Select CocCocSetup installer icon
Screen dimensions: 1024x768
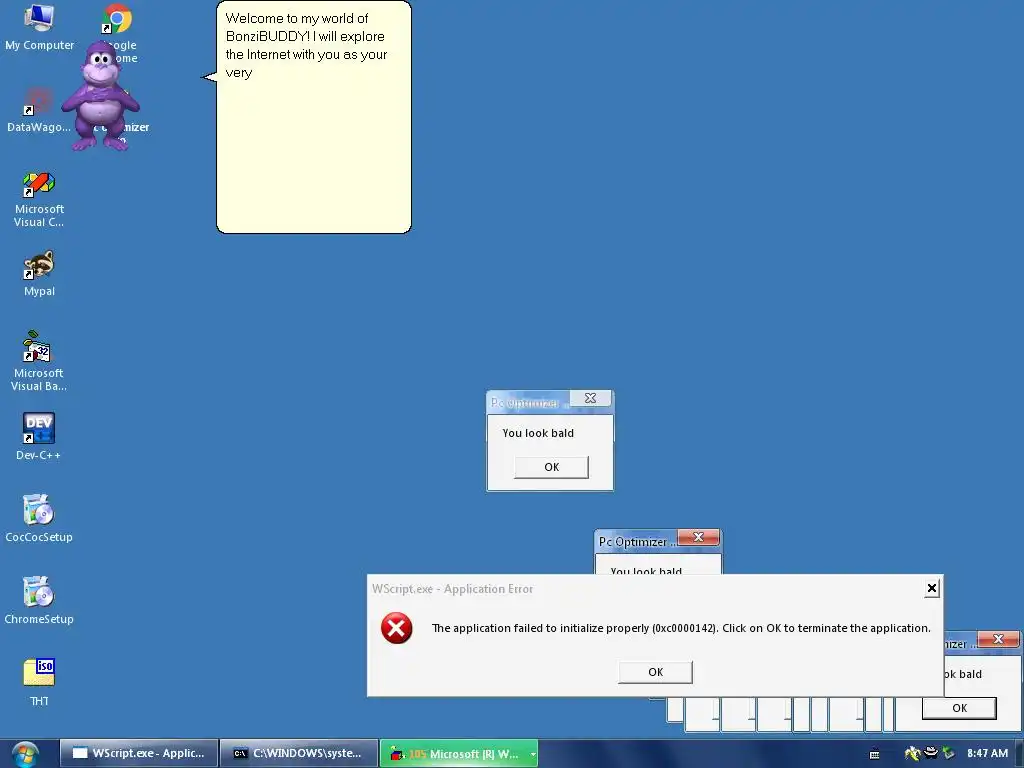tap(39, 519)
